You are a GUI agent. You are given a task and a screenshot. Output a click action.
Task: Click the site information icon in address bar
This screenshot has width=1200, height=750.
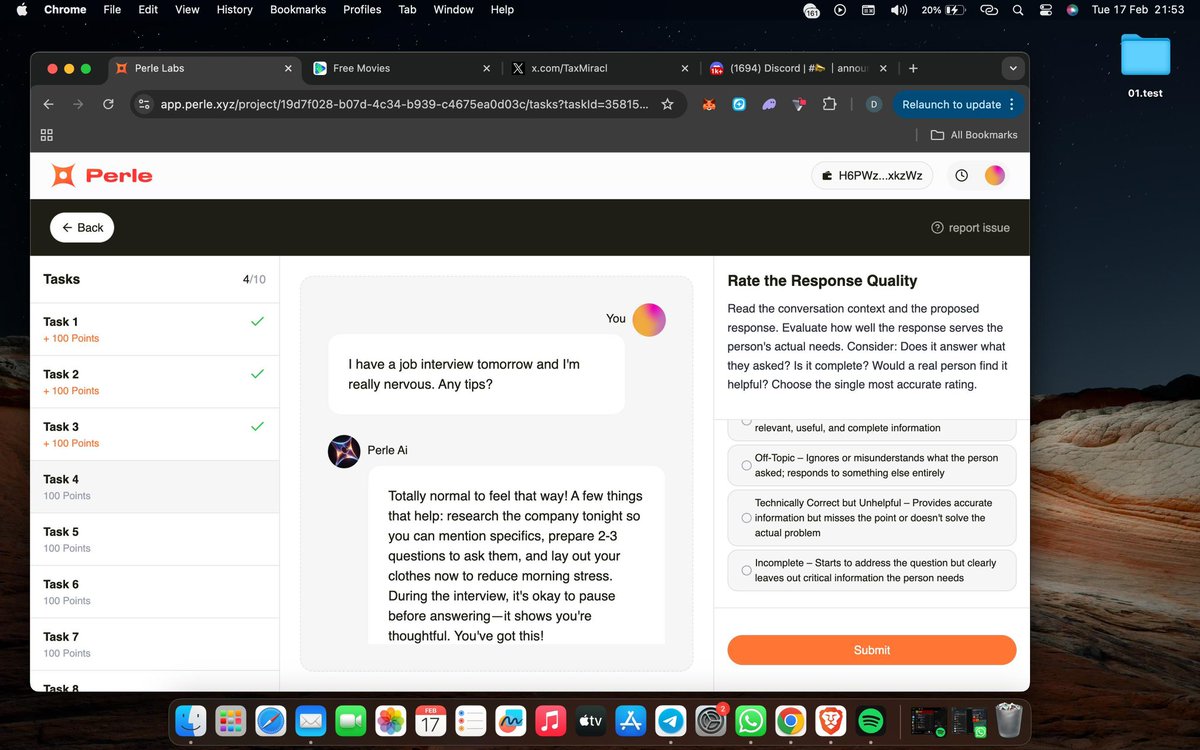144,104
